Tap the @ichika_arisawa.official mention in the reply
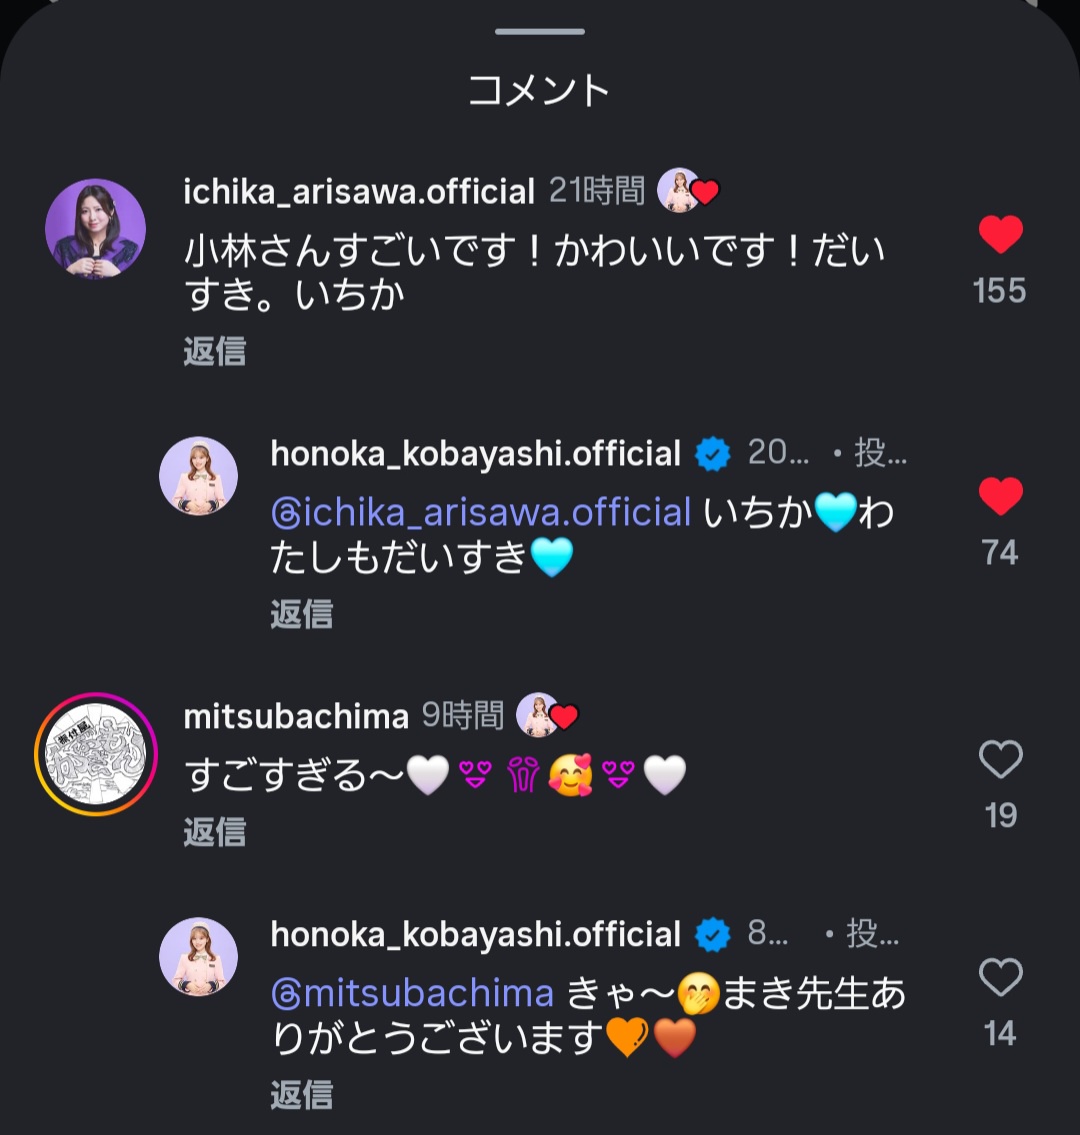Viewport: 1080px width, 1135px height. click(x=481, y=513)
